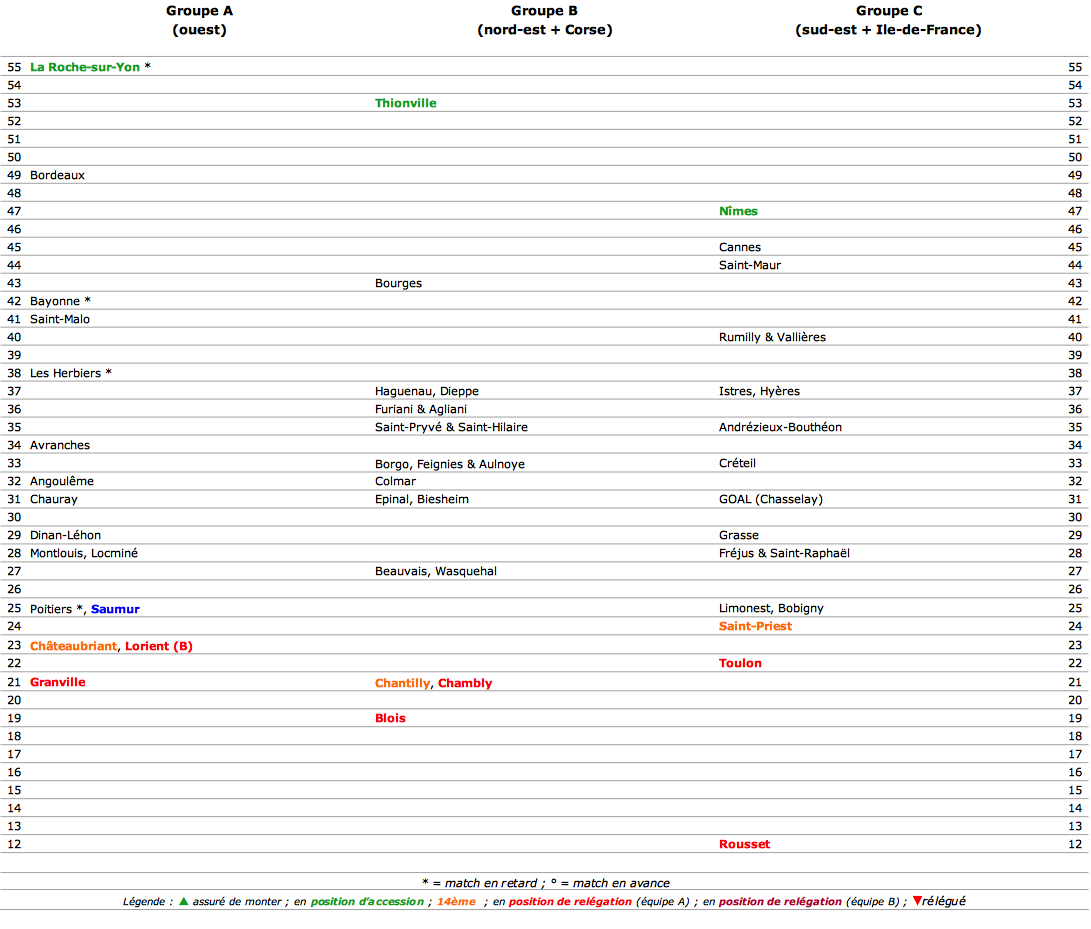The height and width of the screenshot is (929, 1091).
Task: Click red Granville at 21 points
Action: [x=58, y=682]
